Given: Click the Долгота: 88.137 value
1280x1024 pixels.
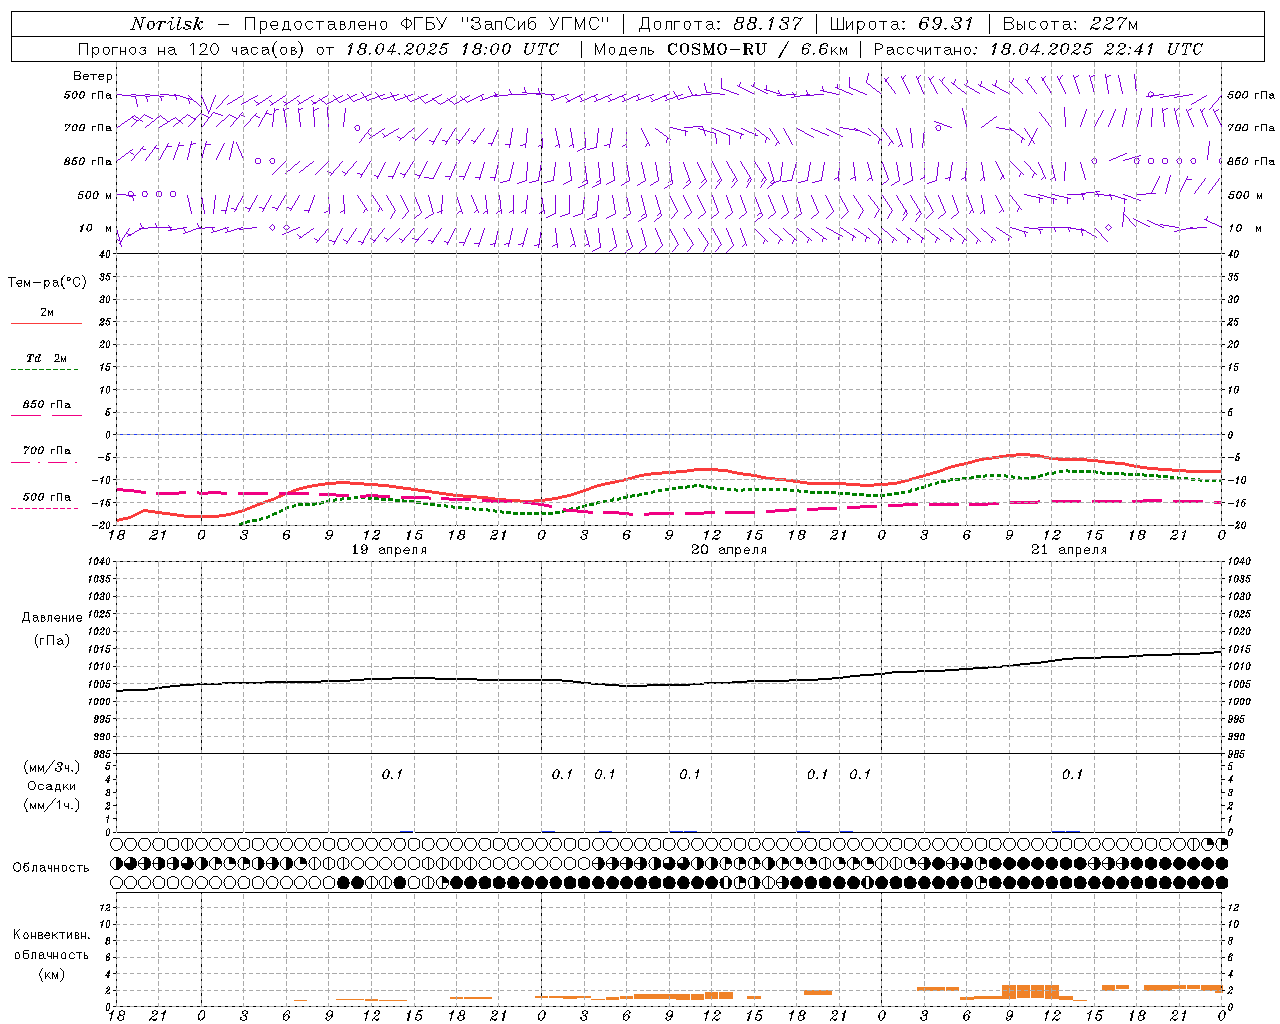Looking at the screenshot, I should (720, 24).
